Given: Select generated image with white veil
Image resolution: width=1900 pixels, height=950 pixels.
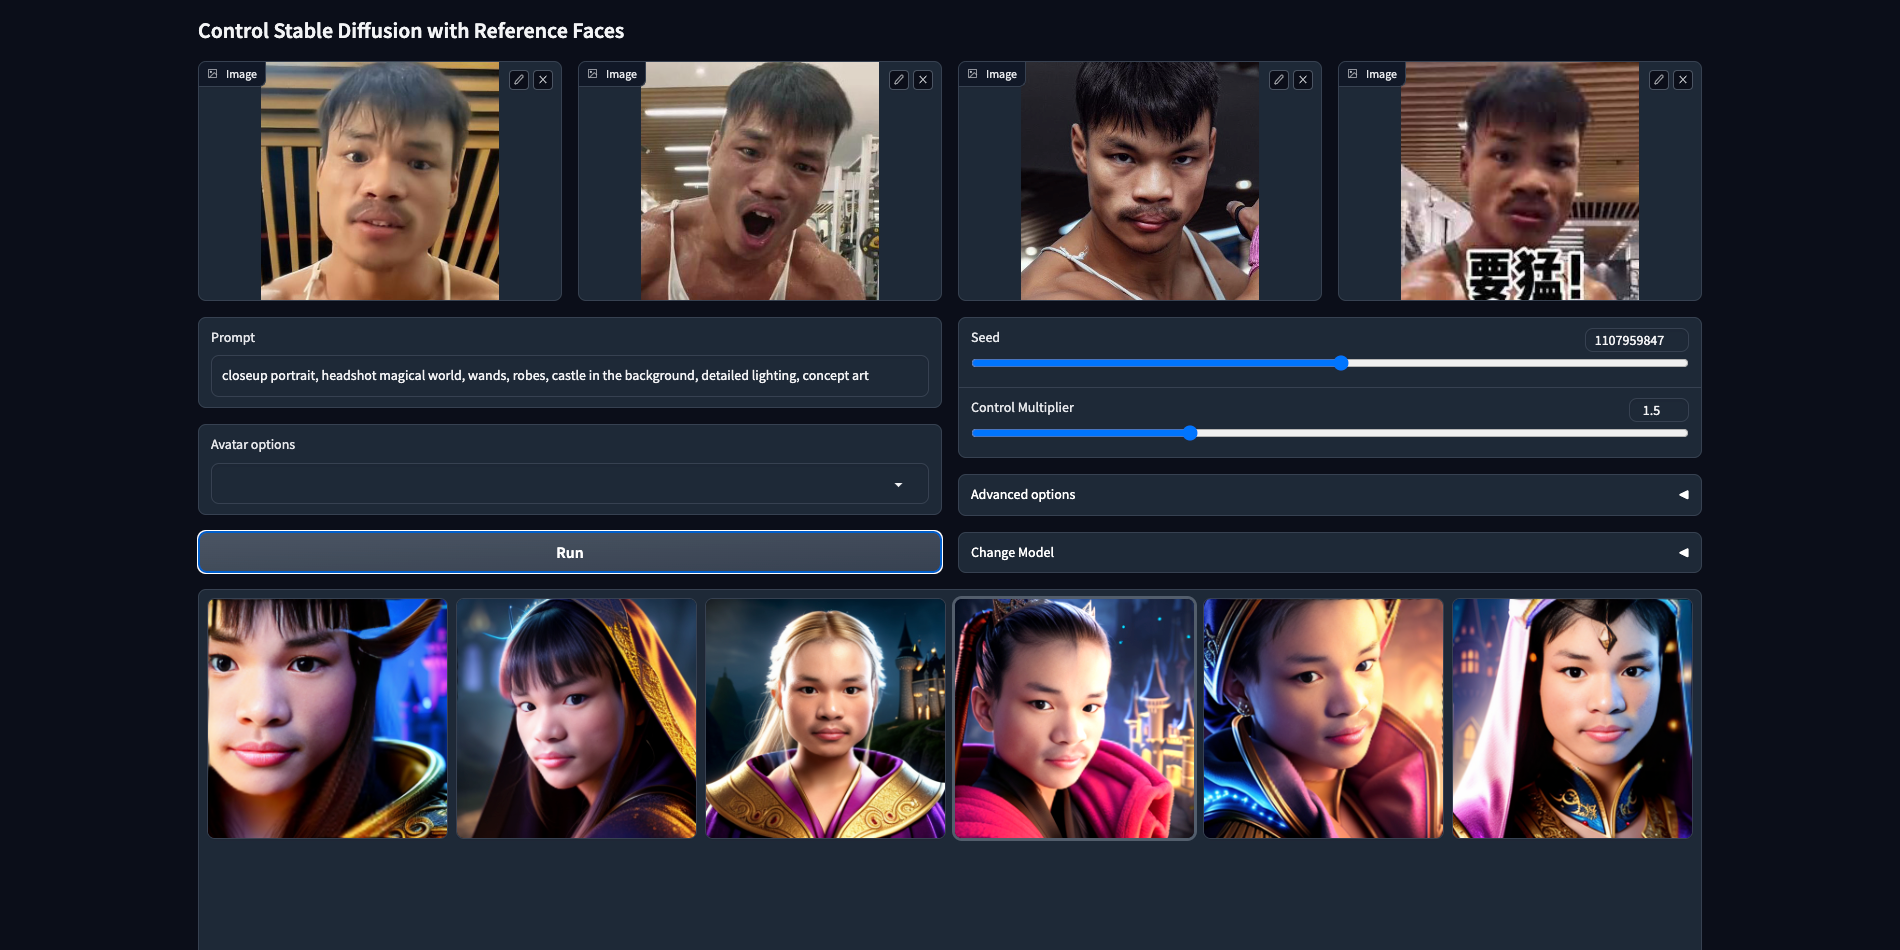Looking at the screenshot, I should coord(1573,719).
